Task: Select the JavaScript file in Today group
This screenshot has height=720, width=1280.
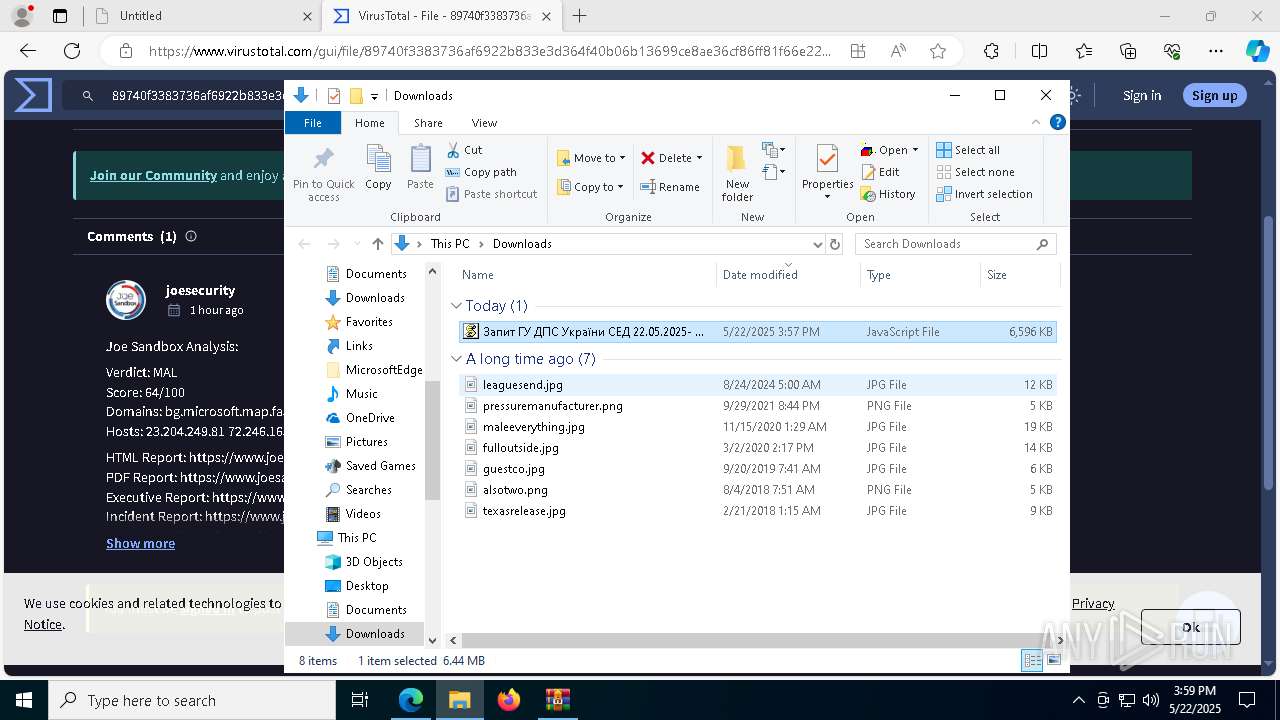Action: click(x=757, y=332)
